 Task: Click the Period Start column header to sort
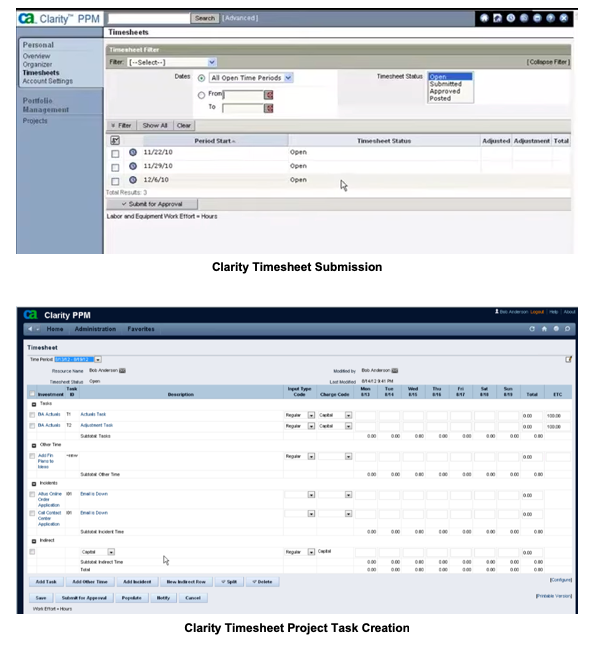pyautogui.click(x=215, y=140)
